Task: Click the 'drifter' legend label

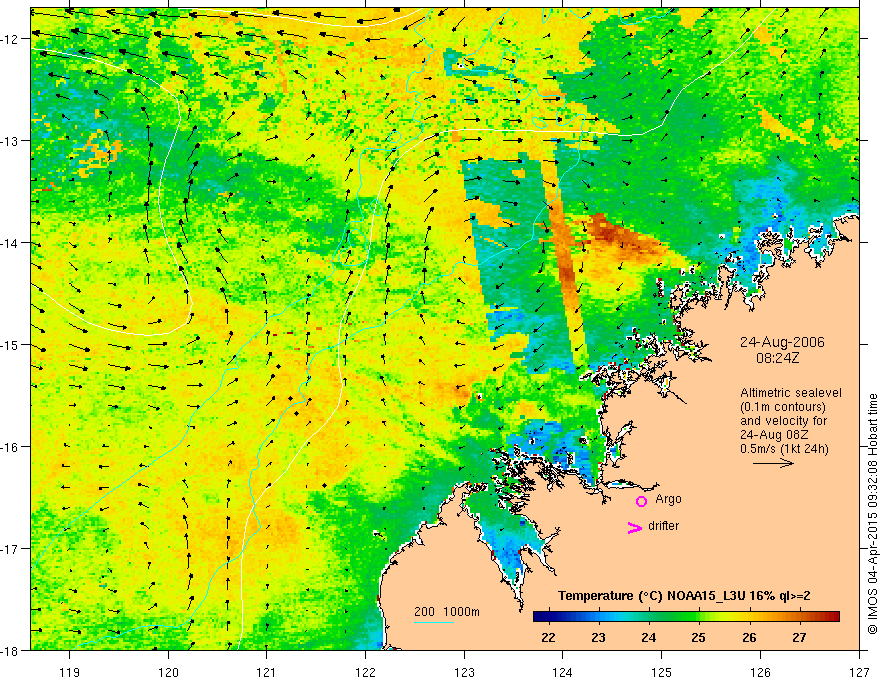Action: click(x=663, y=526)
